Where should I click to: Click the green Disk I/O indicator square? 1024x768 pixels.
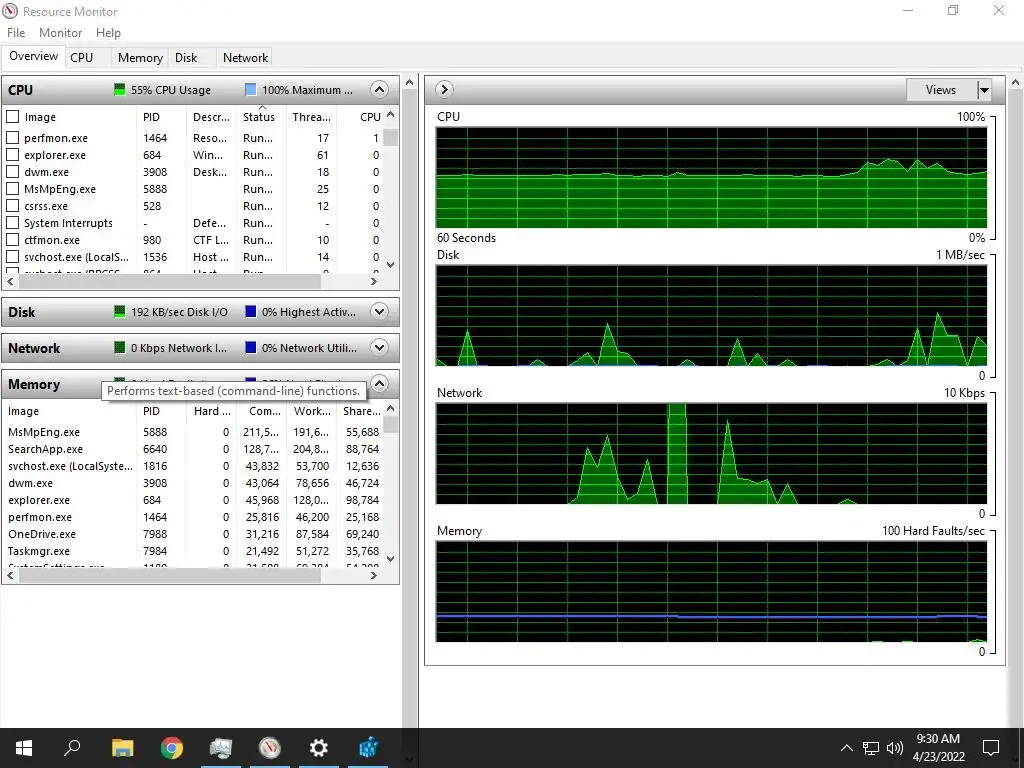(120, 312)
